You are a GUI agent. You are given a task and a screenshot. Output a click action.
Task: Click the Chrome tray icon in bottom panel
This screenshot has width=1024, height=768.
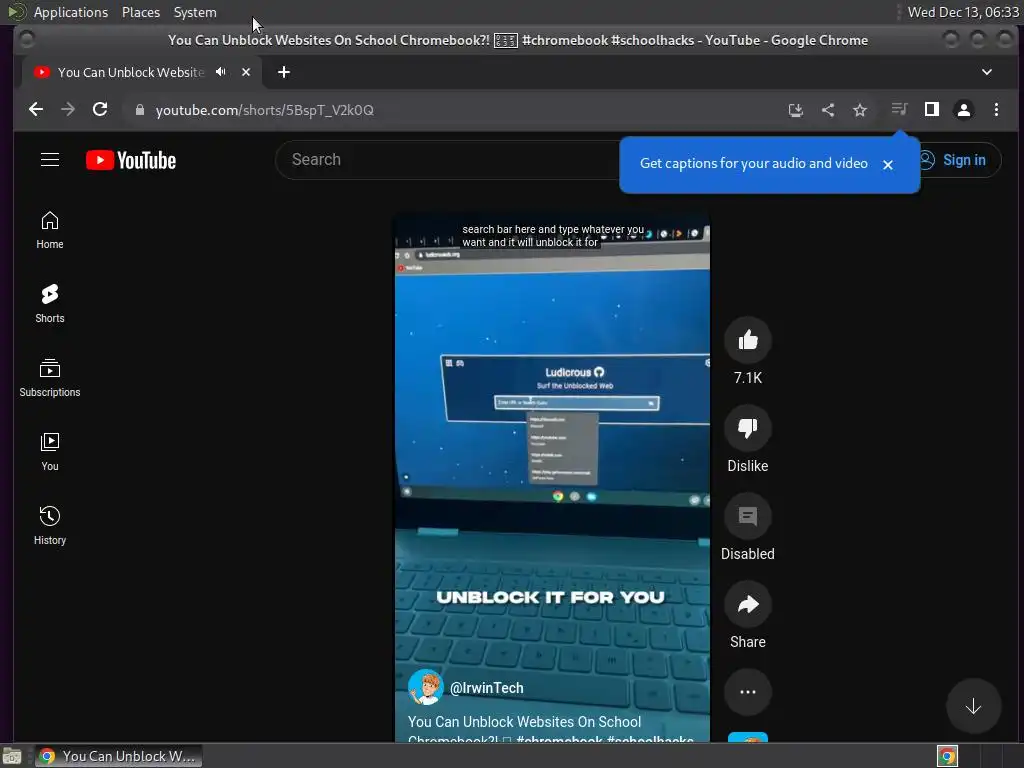click(947, 756)
